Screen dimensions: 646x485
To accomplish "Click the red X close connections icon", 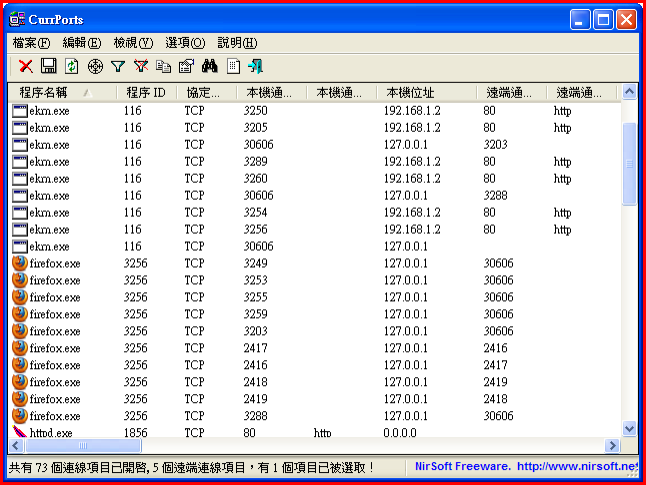I will coord(26,66).
